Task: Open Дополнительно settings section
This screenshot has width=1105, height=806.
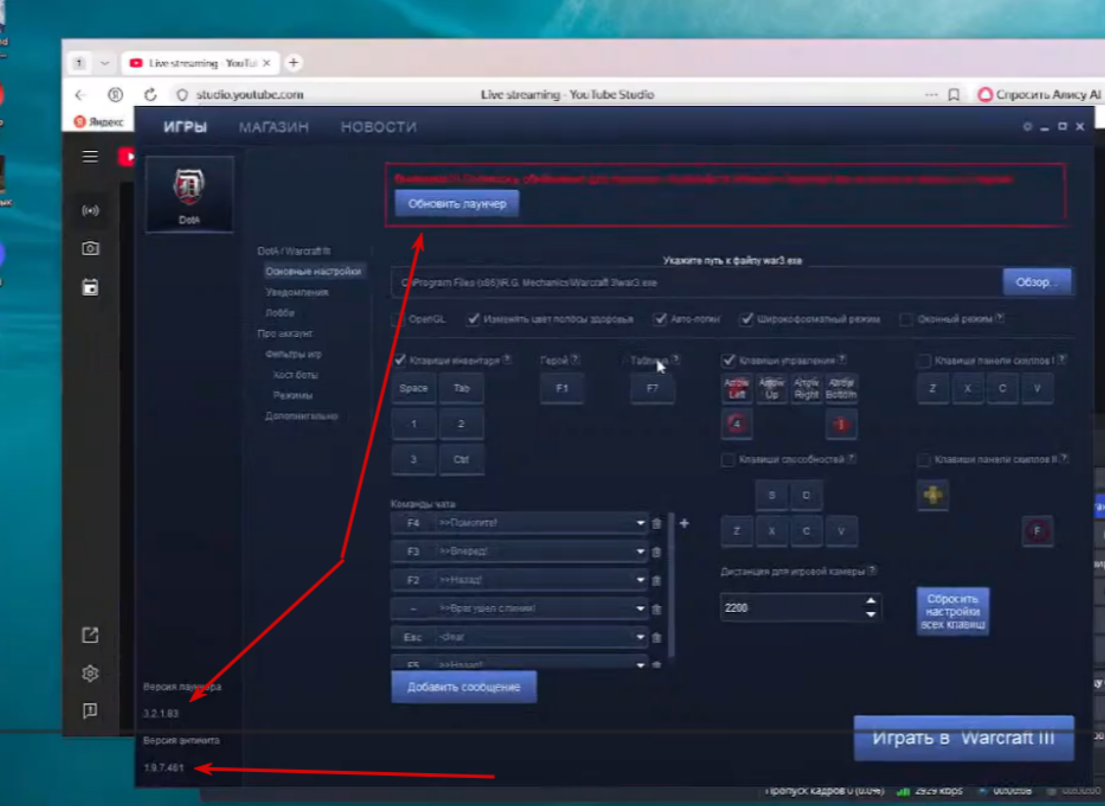Action: tap(302, 416)
